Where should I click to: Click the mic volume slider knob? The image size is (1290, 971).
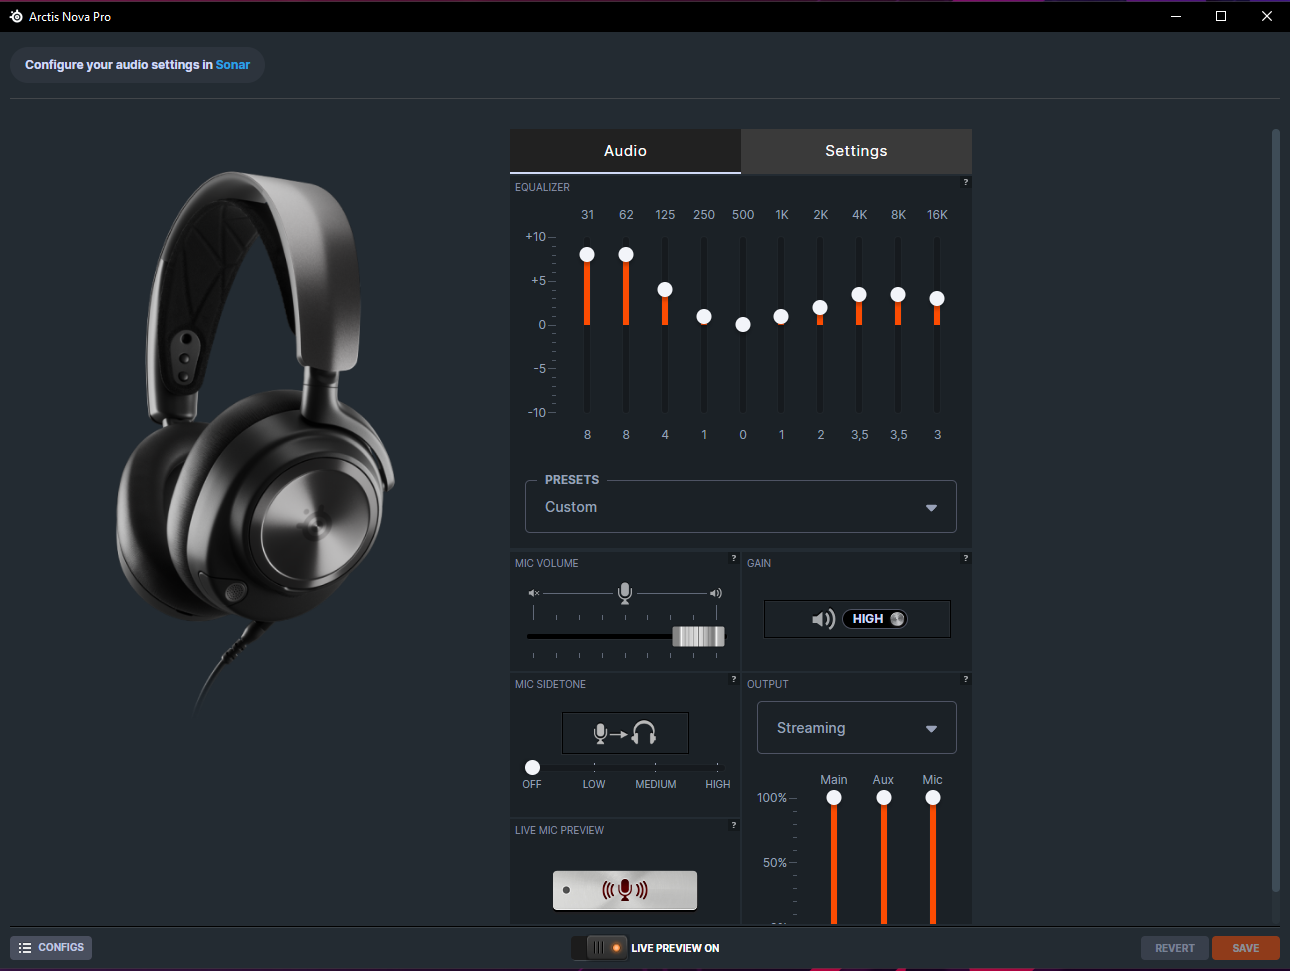point(698,636)
